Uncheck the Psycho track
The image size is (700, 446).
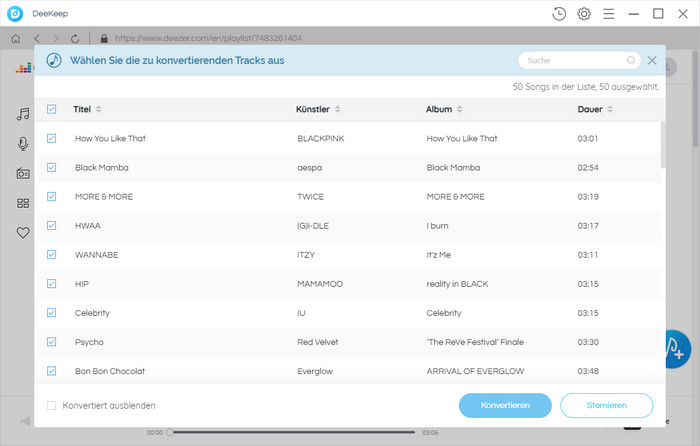click(x=51, y=342)
